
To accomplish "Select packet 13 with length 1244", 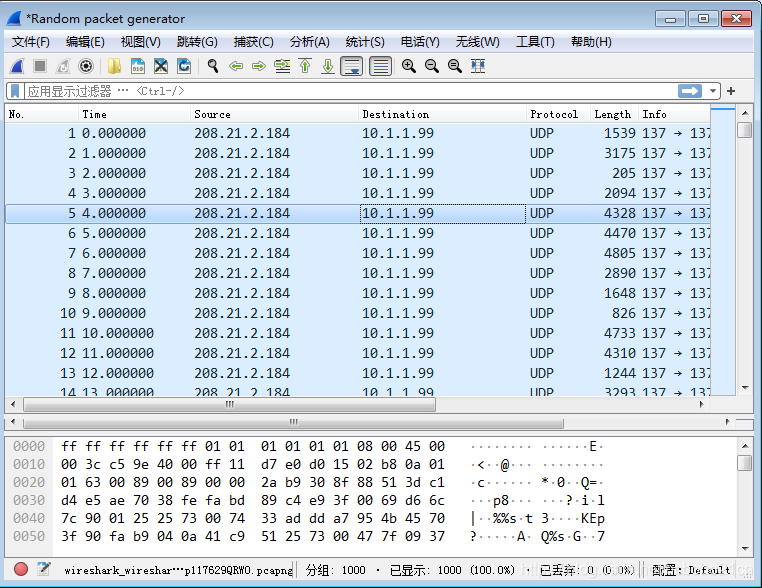I will pos(358,373).
